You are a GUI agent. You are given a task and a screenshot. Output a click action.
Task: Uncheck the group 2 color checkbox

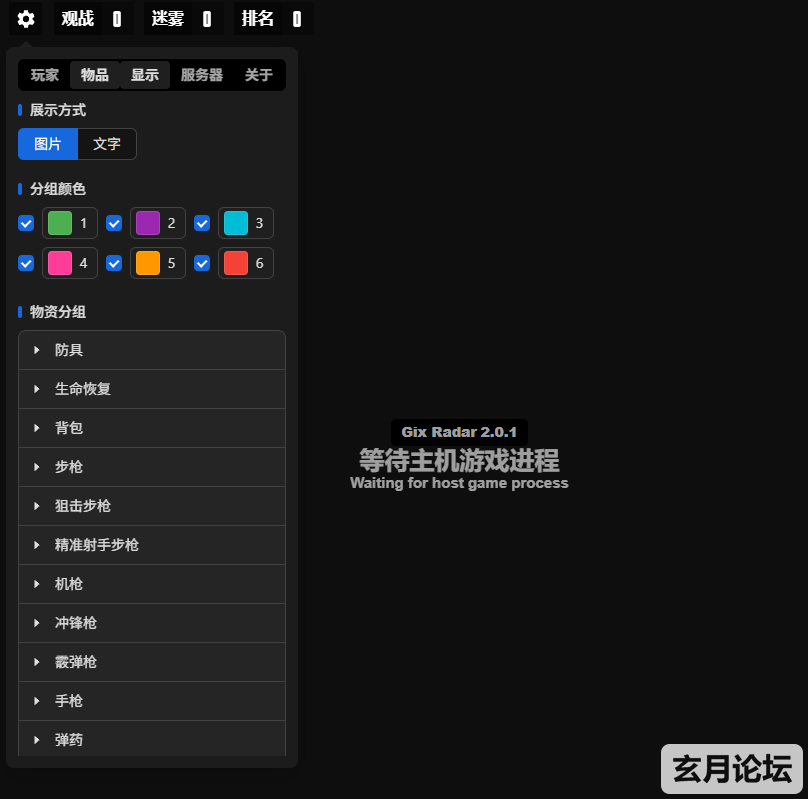tap(114, 223)
